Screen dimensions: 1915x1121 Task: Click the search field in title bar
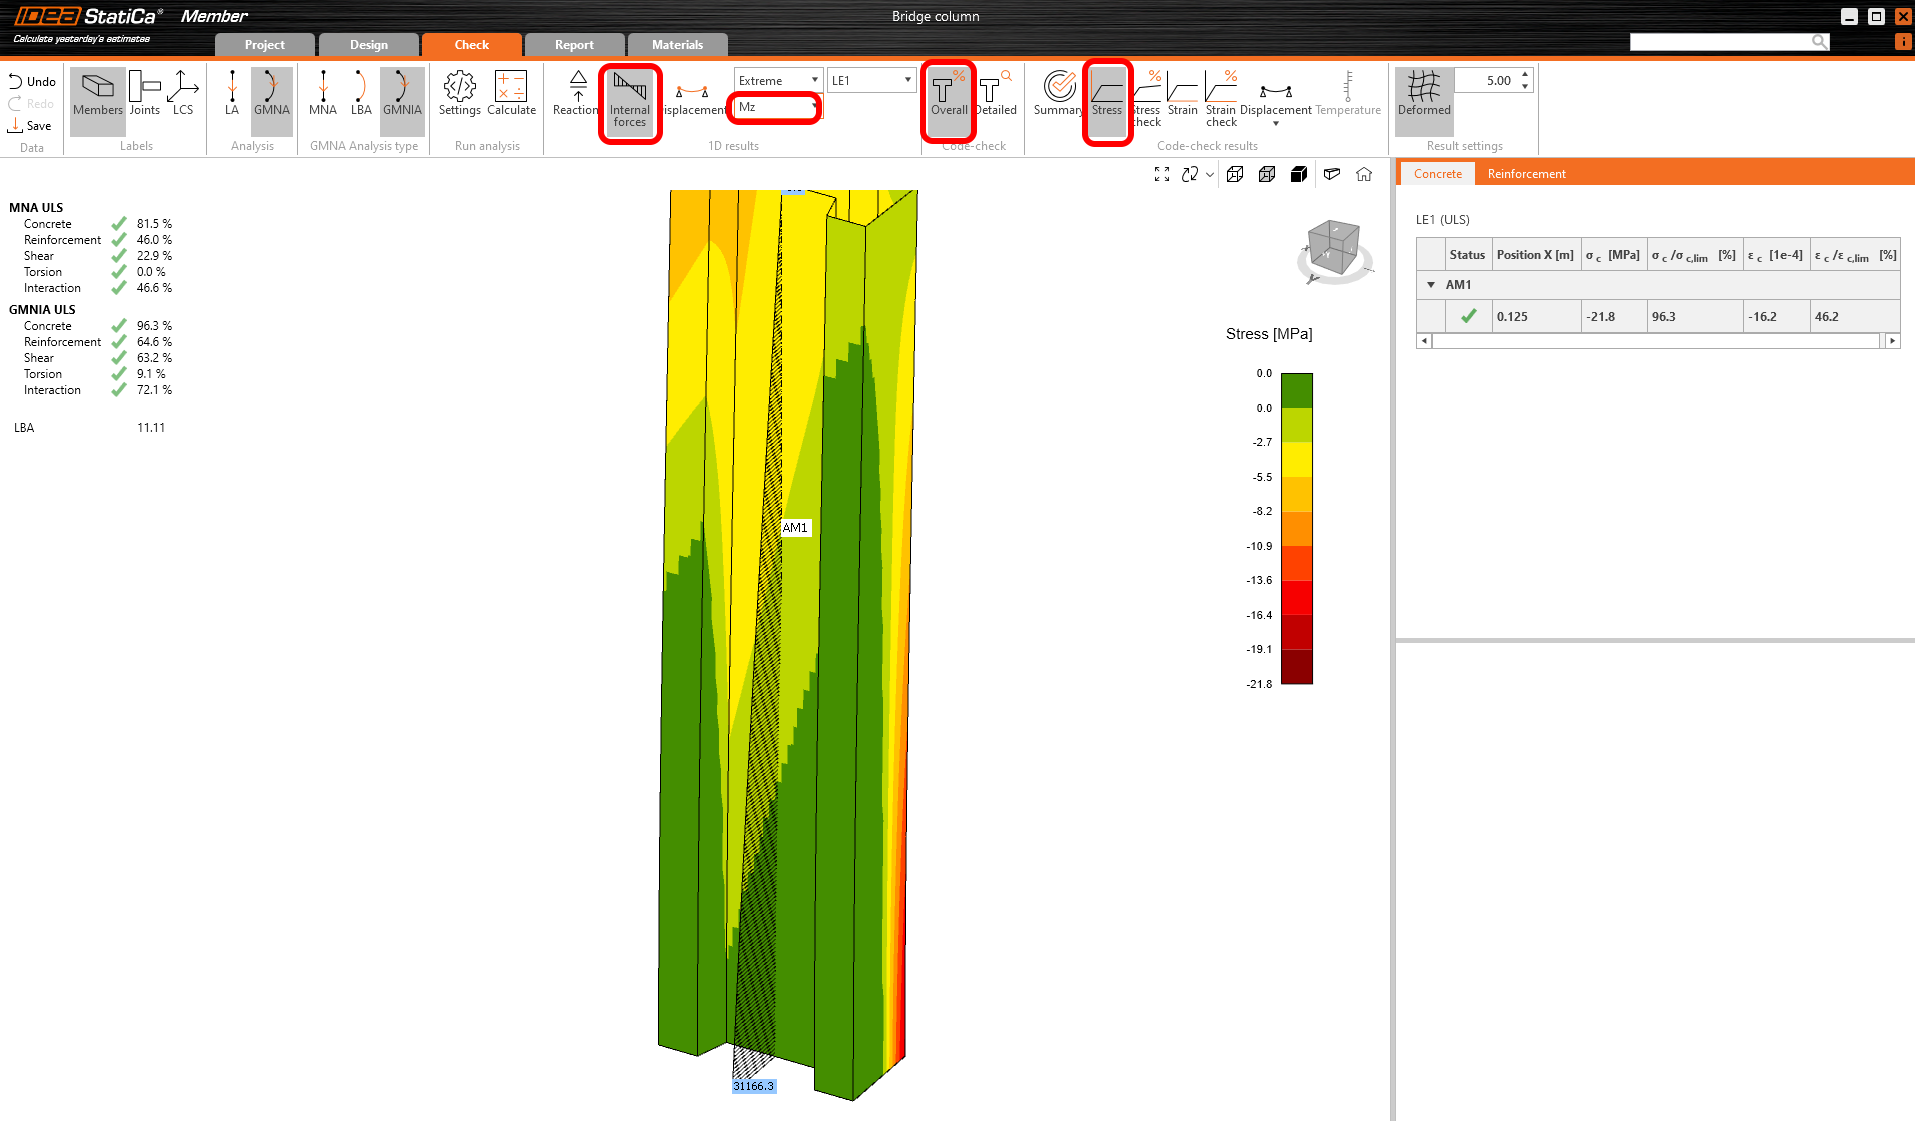1720,42
